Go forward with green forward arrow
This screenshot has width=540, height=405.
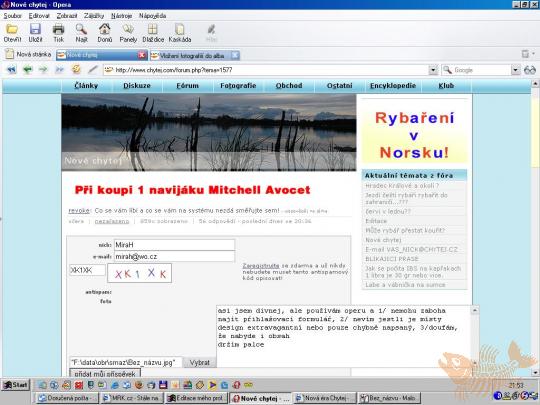[43, 70]
